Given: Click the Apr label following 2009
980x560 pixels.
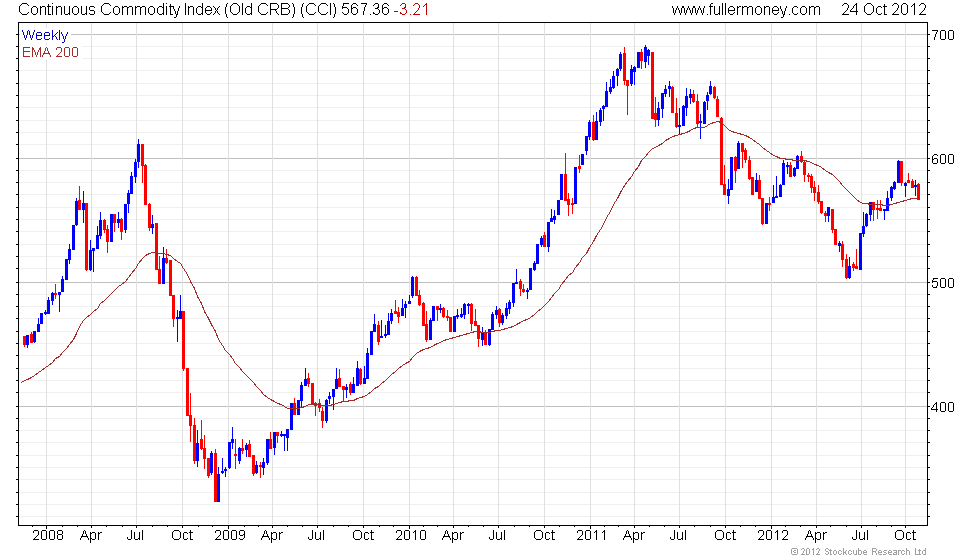Looking at the screenshot, I should [272, 536].
